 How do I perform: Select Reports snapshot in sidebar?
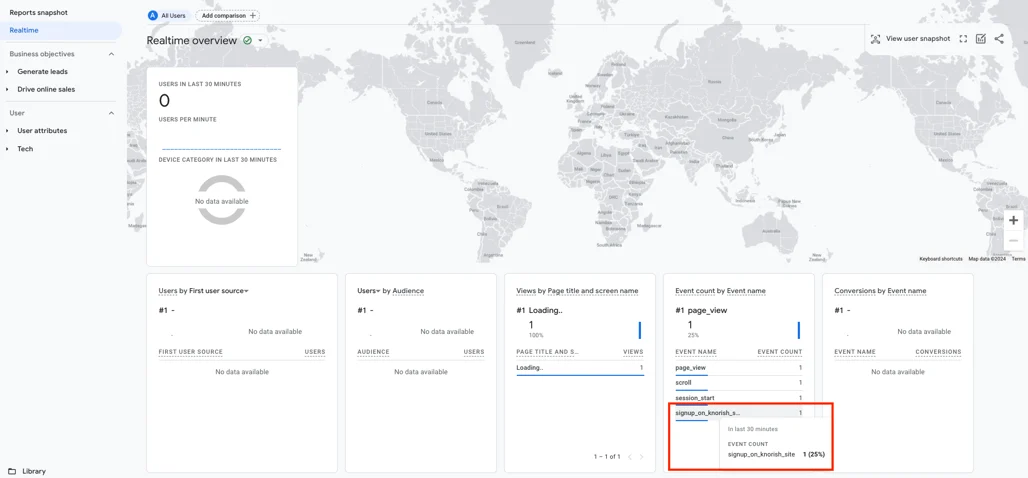39,13
